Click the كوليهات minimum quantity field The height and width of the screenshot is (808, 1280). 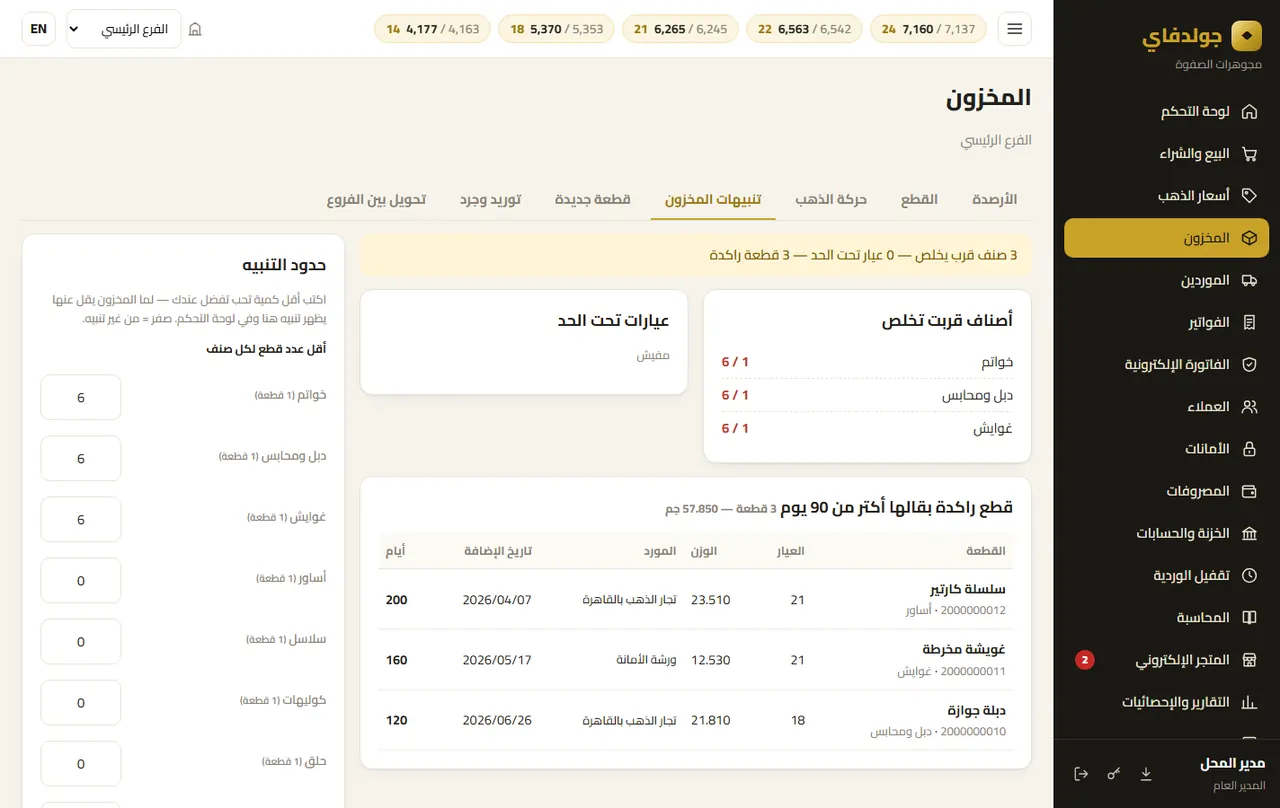[81, 703]
